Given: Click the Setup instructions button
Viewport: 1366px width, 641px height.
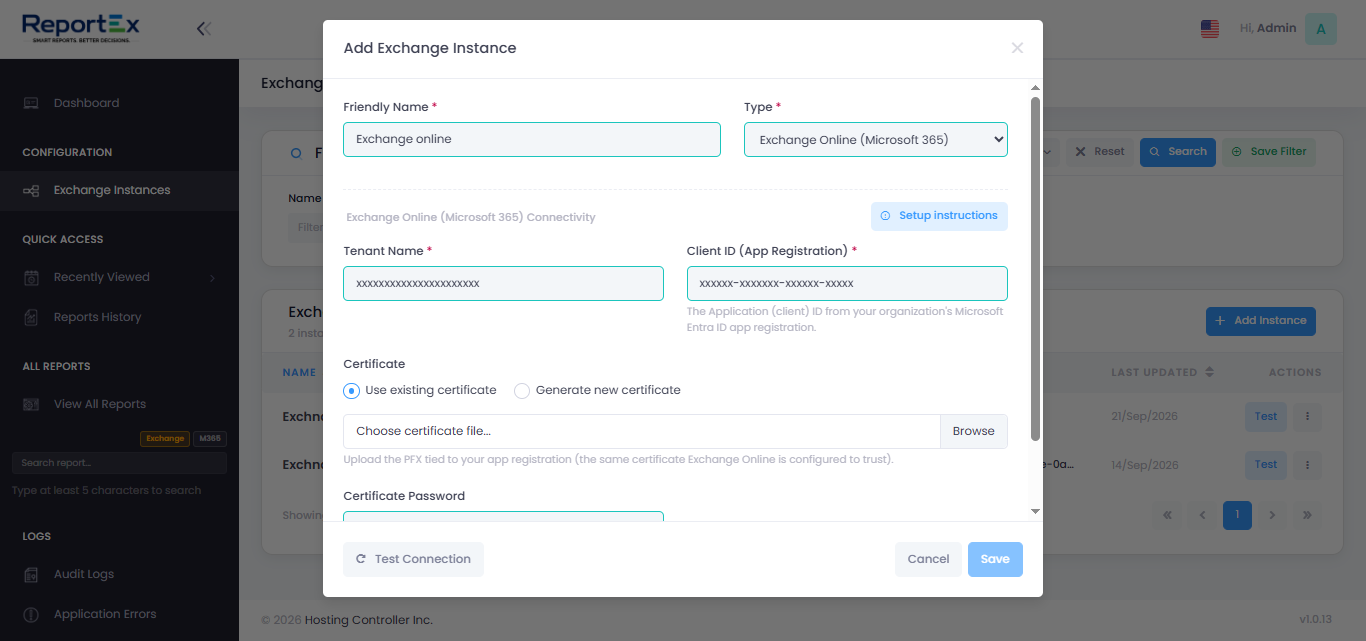Looking at the screenshot, I should 939,216.
